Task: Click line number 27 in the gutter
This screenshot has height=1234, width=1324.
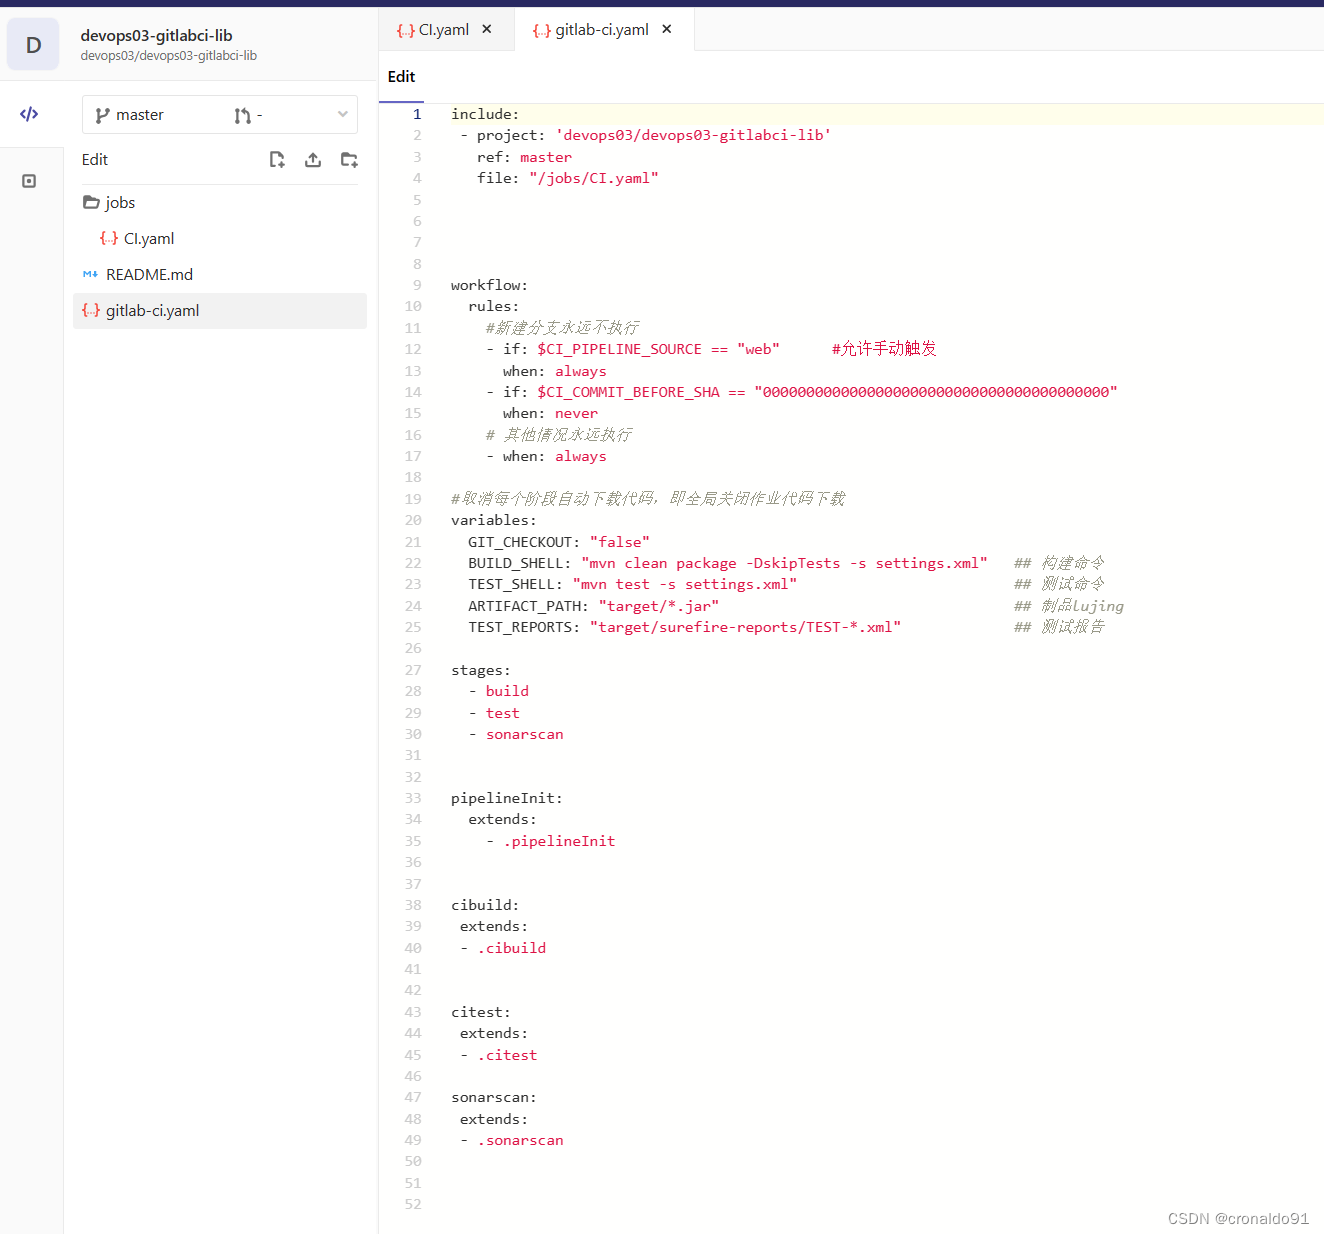Action: tap(413, 670)
